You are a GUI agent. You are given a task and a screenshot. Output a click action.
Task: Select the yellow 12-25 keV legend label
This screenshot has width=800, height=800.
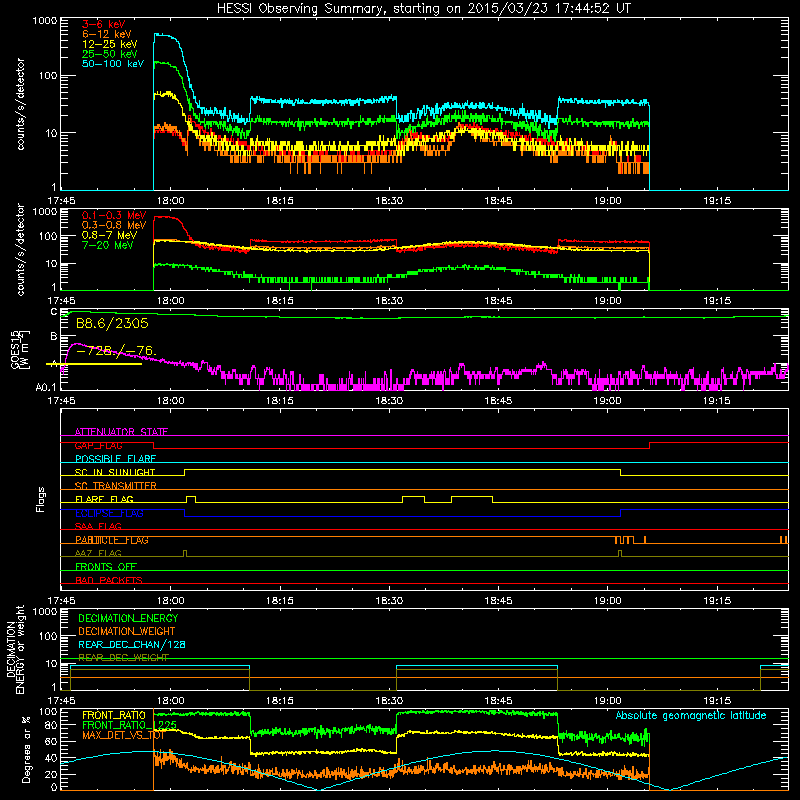click(109, 44)
